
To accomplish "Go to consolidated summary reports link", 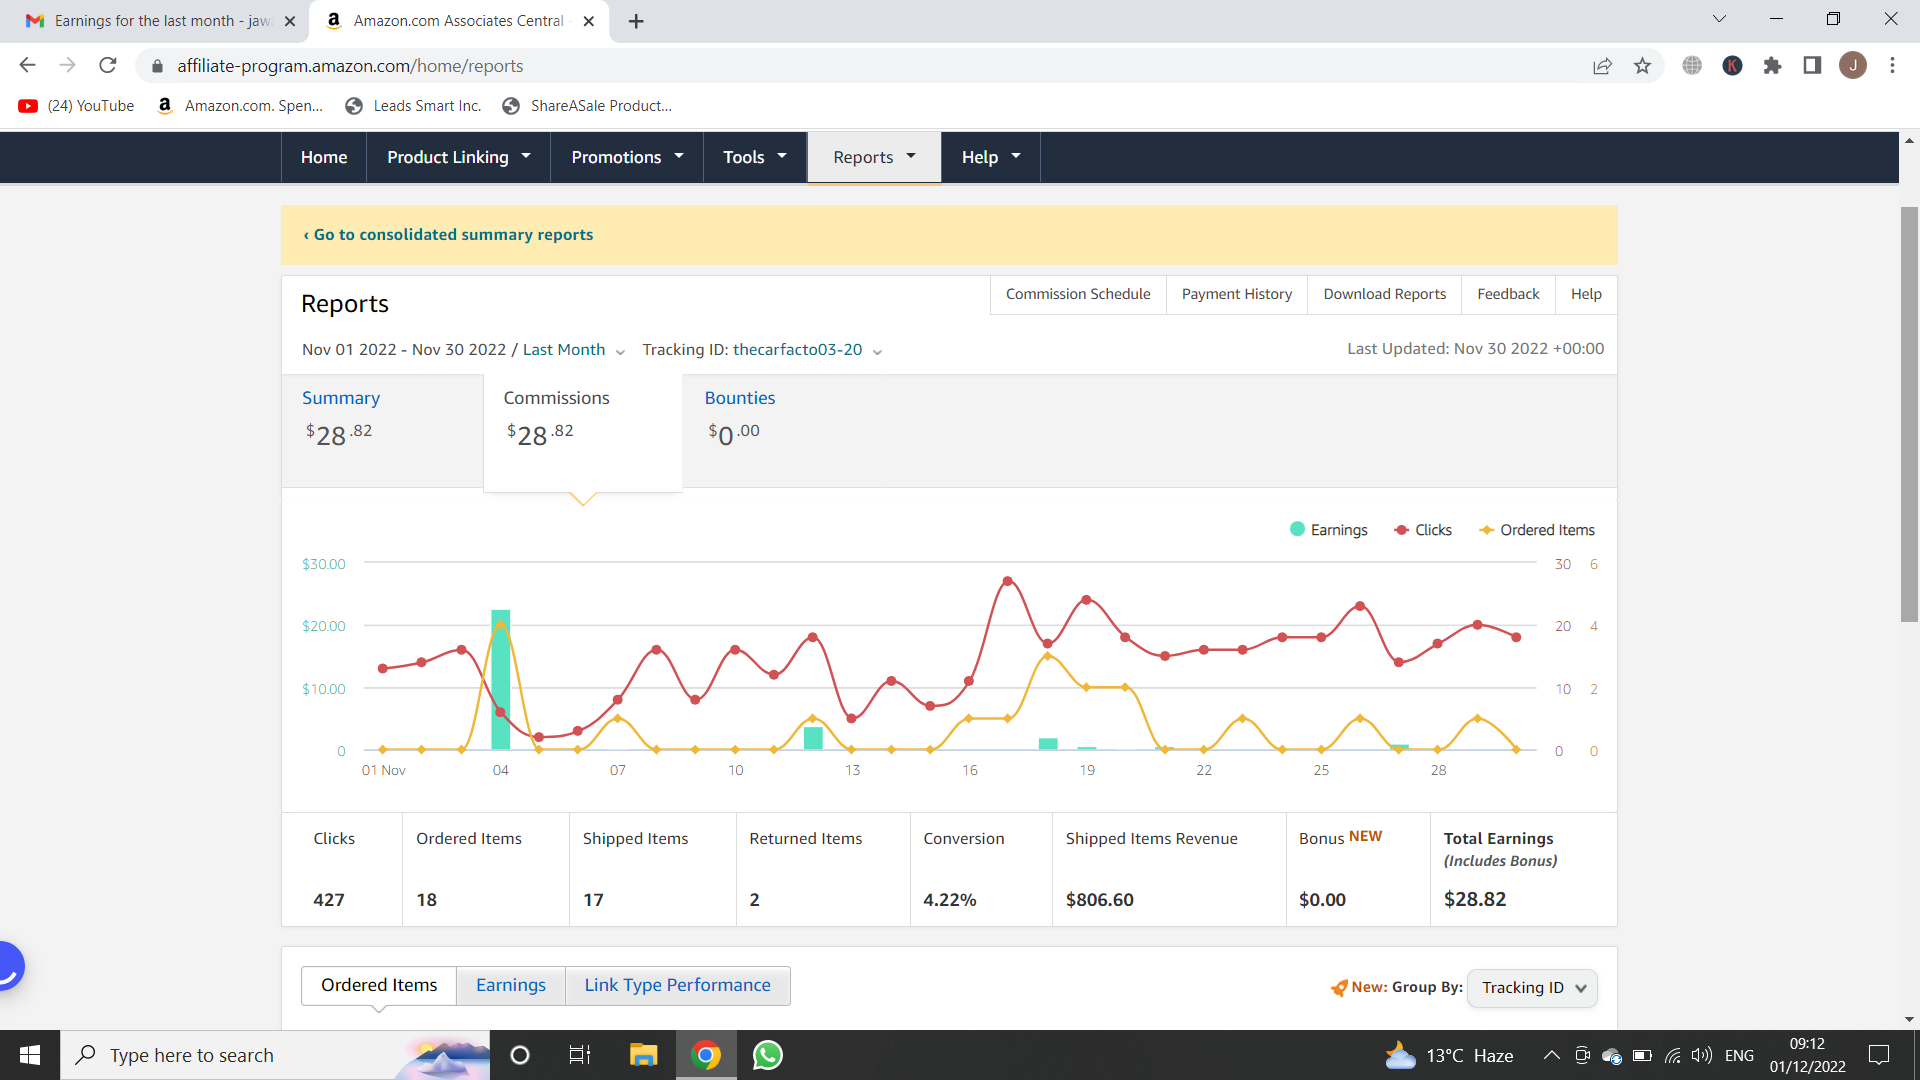I will 448,235.
